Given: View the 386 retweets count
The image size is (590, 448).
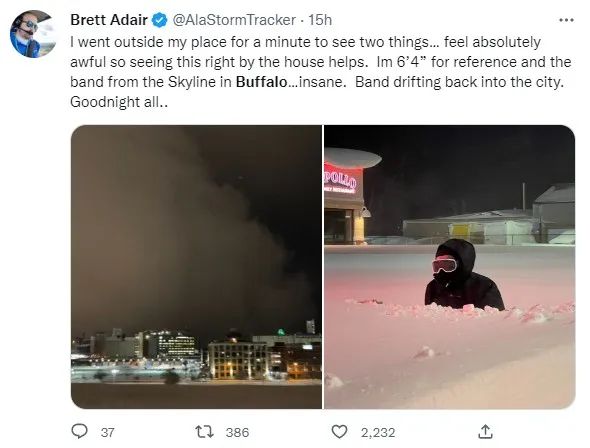Looking at the screenshot, I should 237,432.
